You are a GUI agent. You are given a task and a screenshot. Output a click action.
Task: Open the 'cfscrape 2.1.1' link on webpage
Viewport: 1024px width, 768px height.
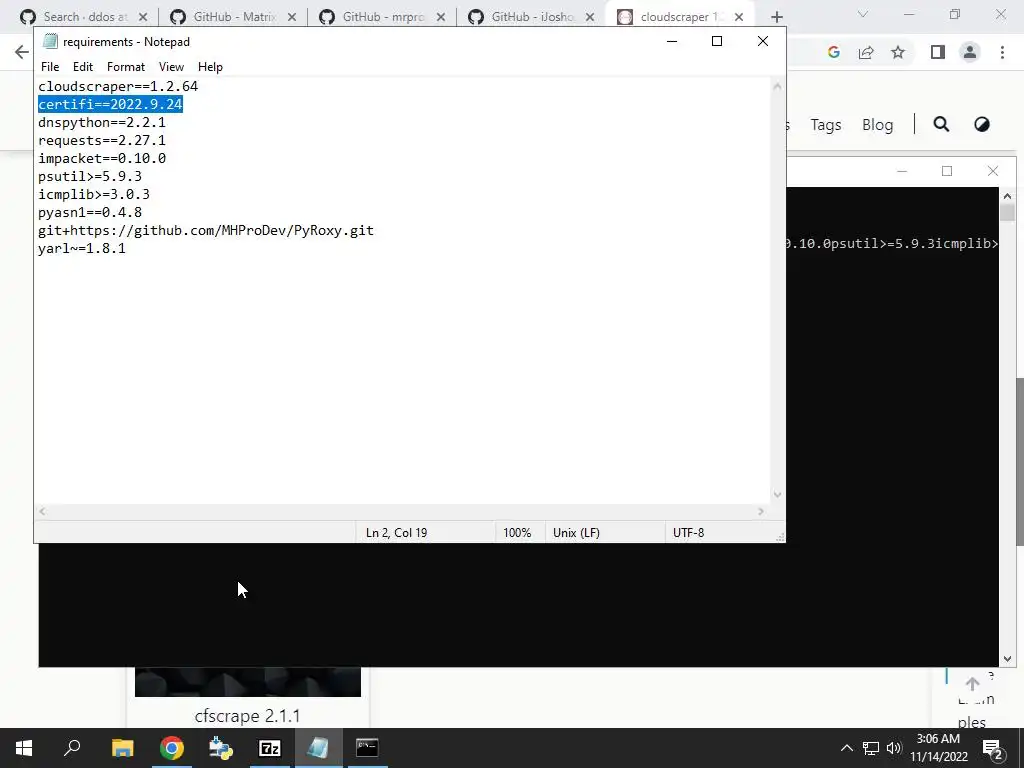pyautogui.click(x=248, y=716)
